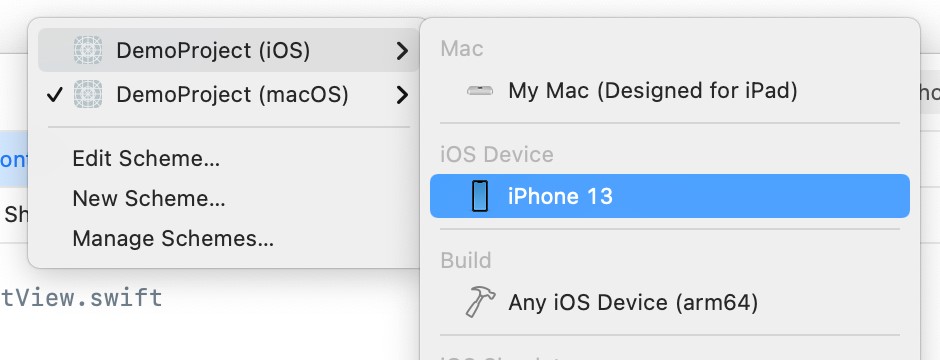Click the hammer build icon
The width and height of the screenshot is (940, 360).
point(480,301)
